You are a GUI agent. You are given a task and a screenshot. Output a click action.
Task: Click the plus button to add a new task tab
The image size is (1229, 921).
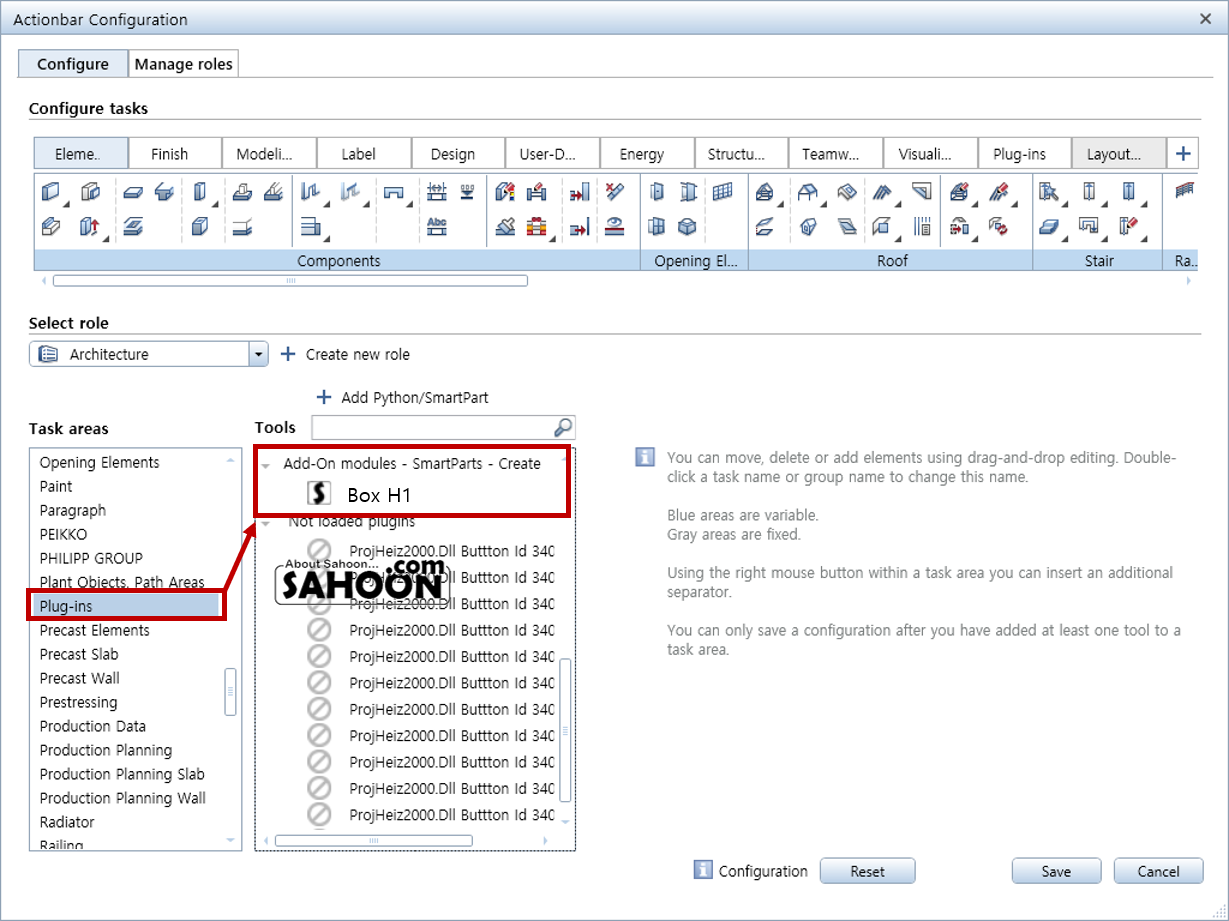[x=1183, y=154]
